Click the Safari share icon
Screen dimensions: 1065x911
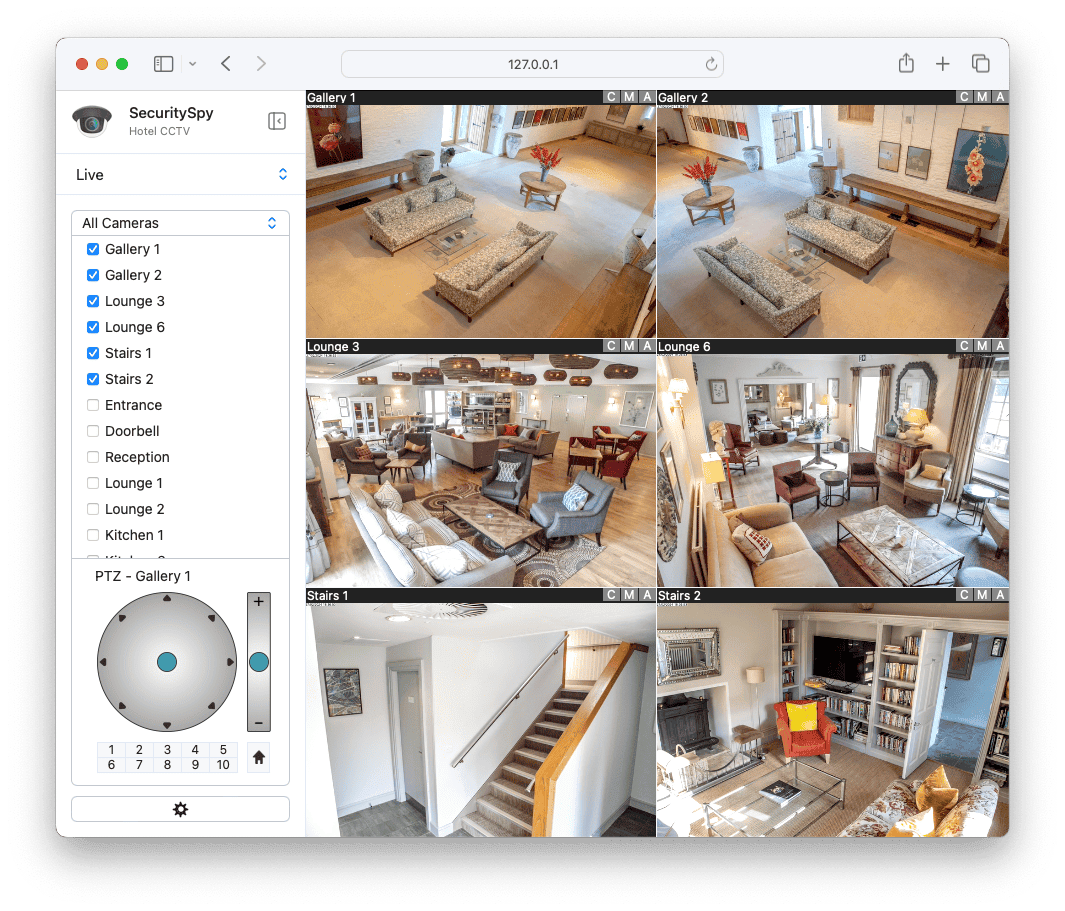[906, 64]
